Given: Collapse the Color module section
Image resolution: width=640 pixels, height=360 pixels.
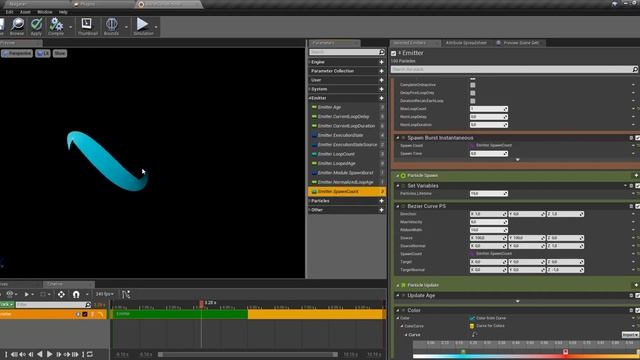Looking at the screenshot, I should click(398, 310).
